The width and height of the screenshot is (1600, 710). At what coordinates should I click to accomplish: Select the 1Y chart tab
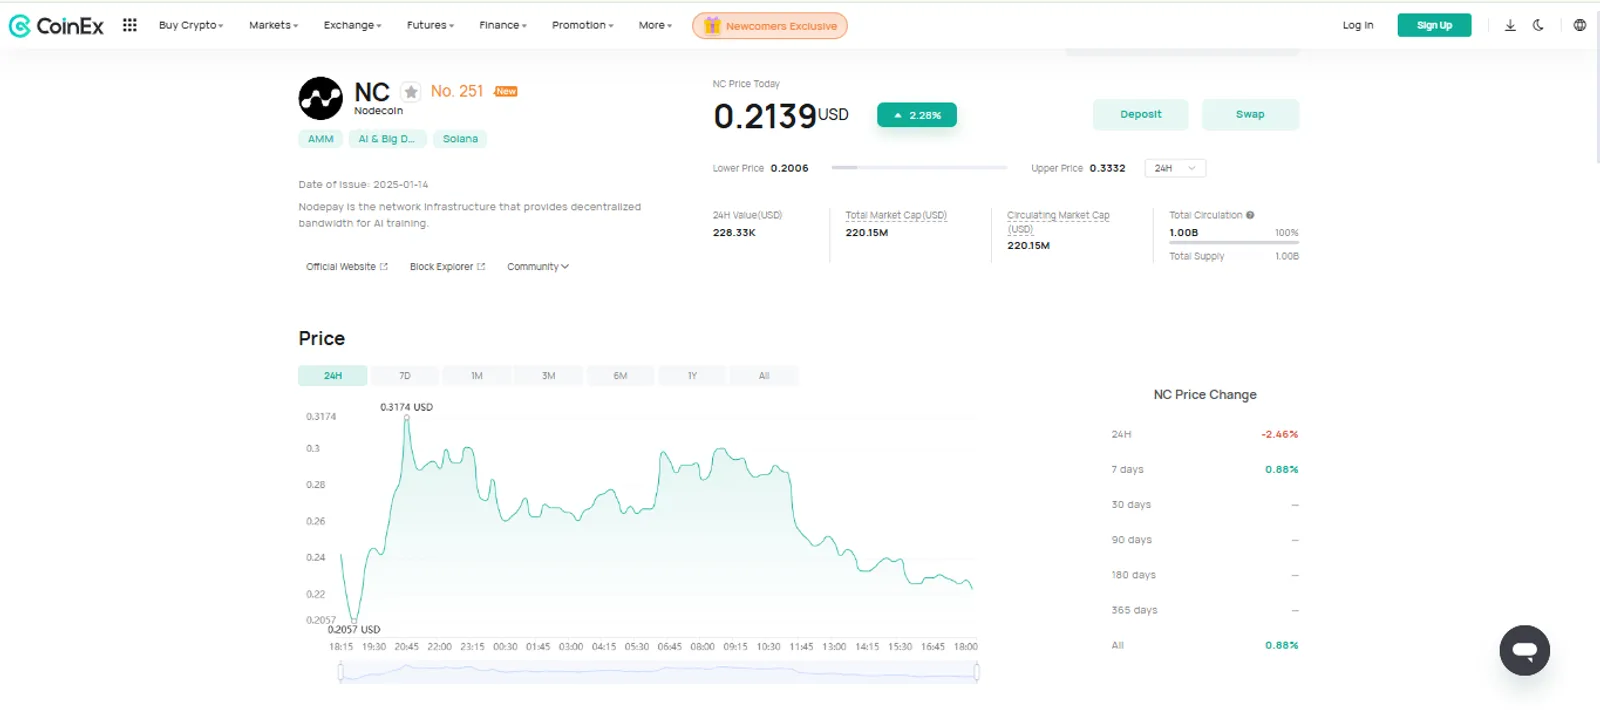[x=692, y=376]
